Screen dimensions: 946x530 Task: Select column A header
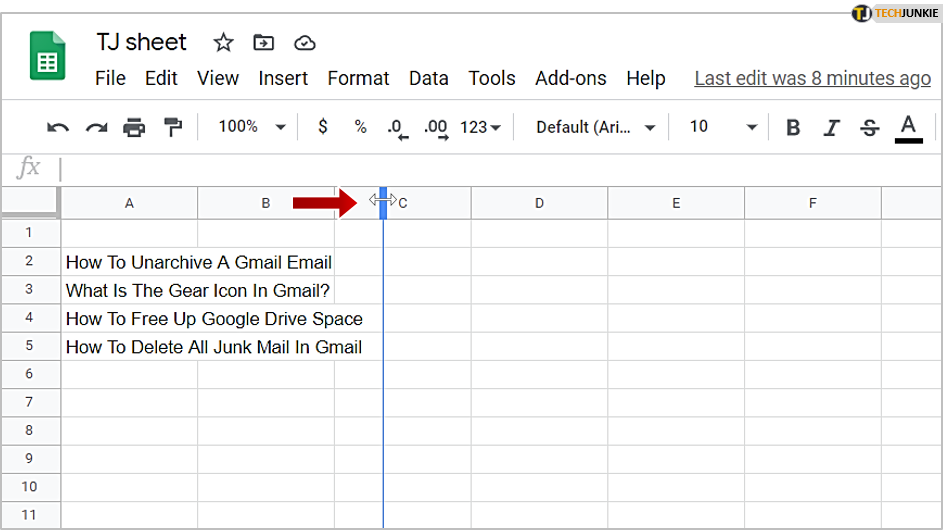point(129,203)
